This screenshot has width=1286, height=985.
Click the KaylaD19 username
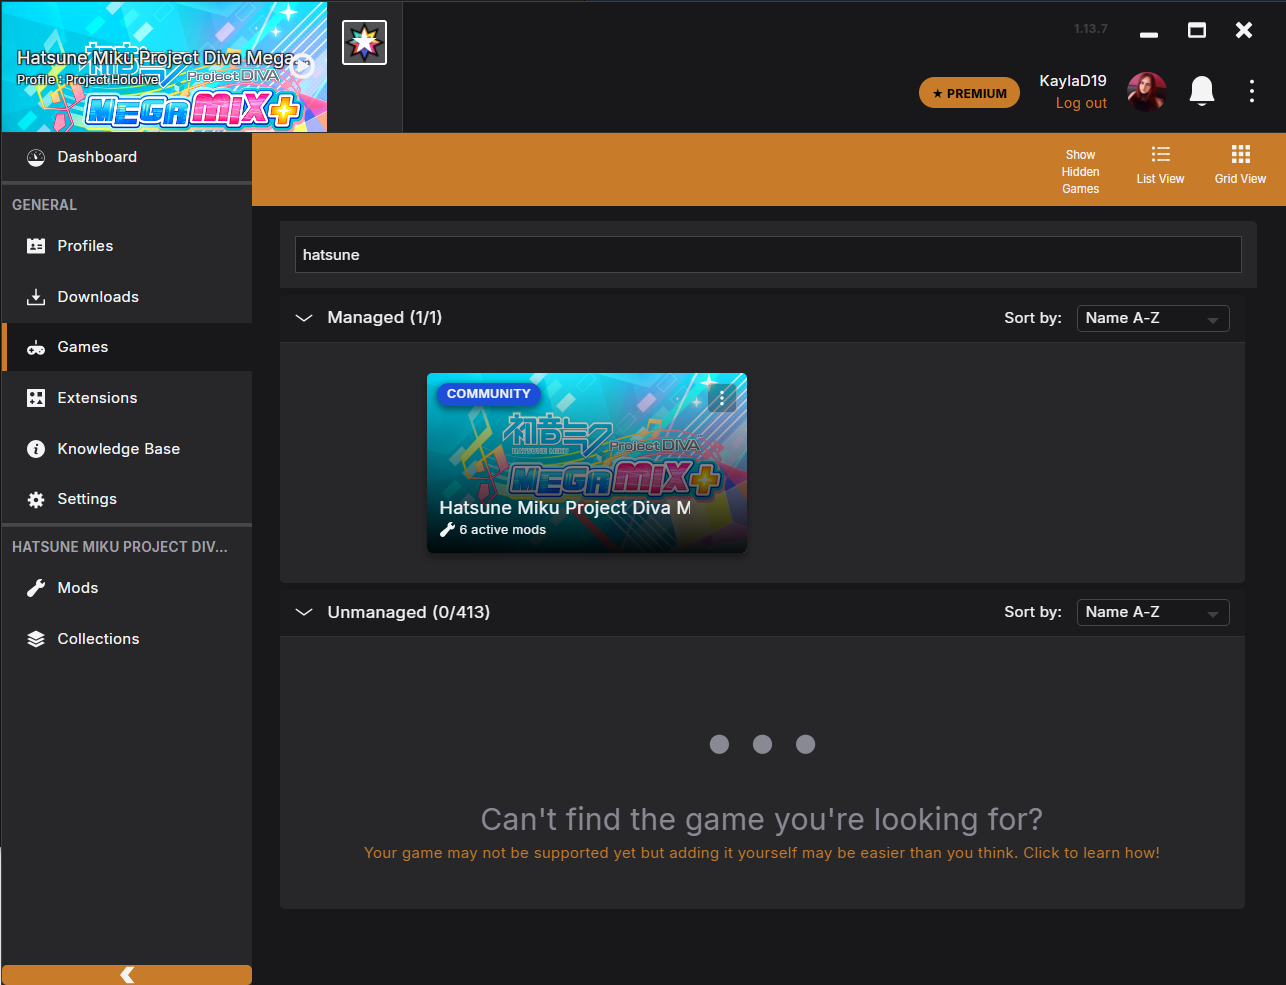coord(1073,81)
